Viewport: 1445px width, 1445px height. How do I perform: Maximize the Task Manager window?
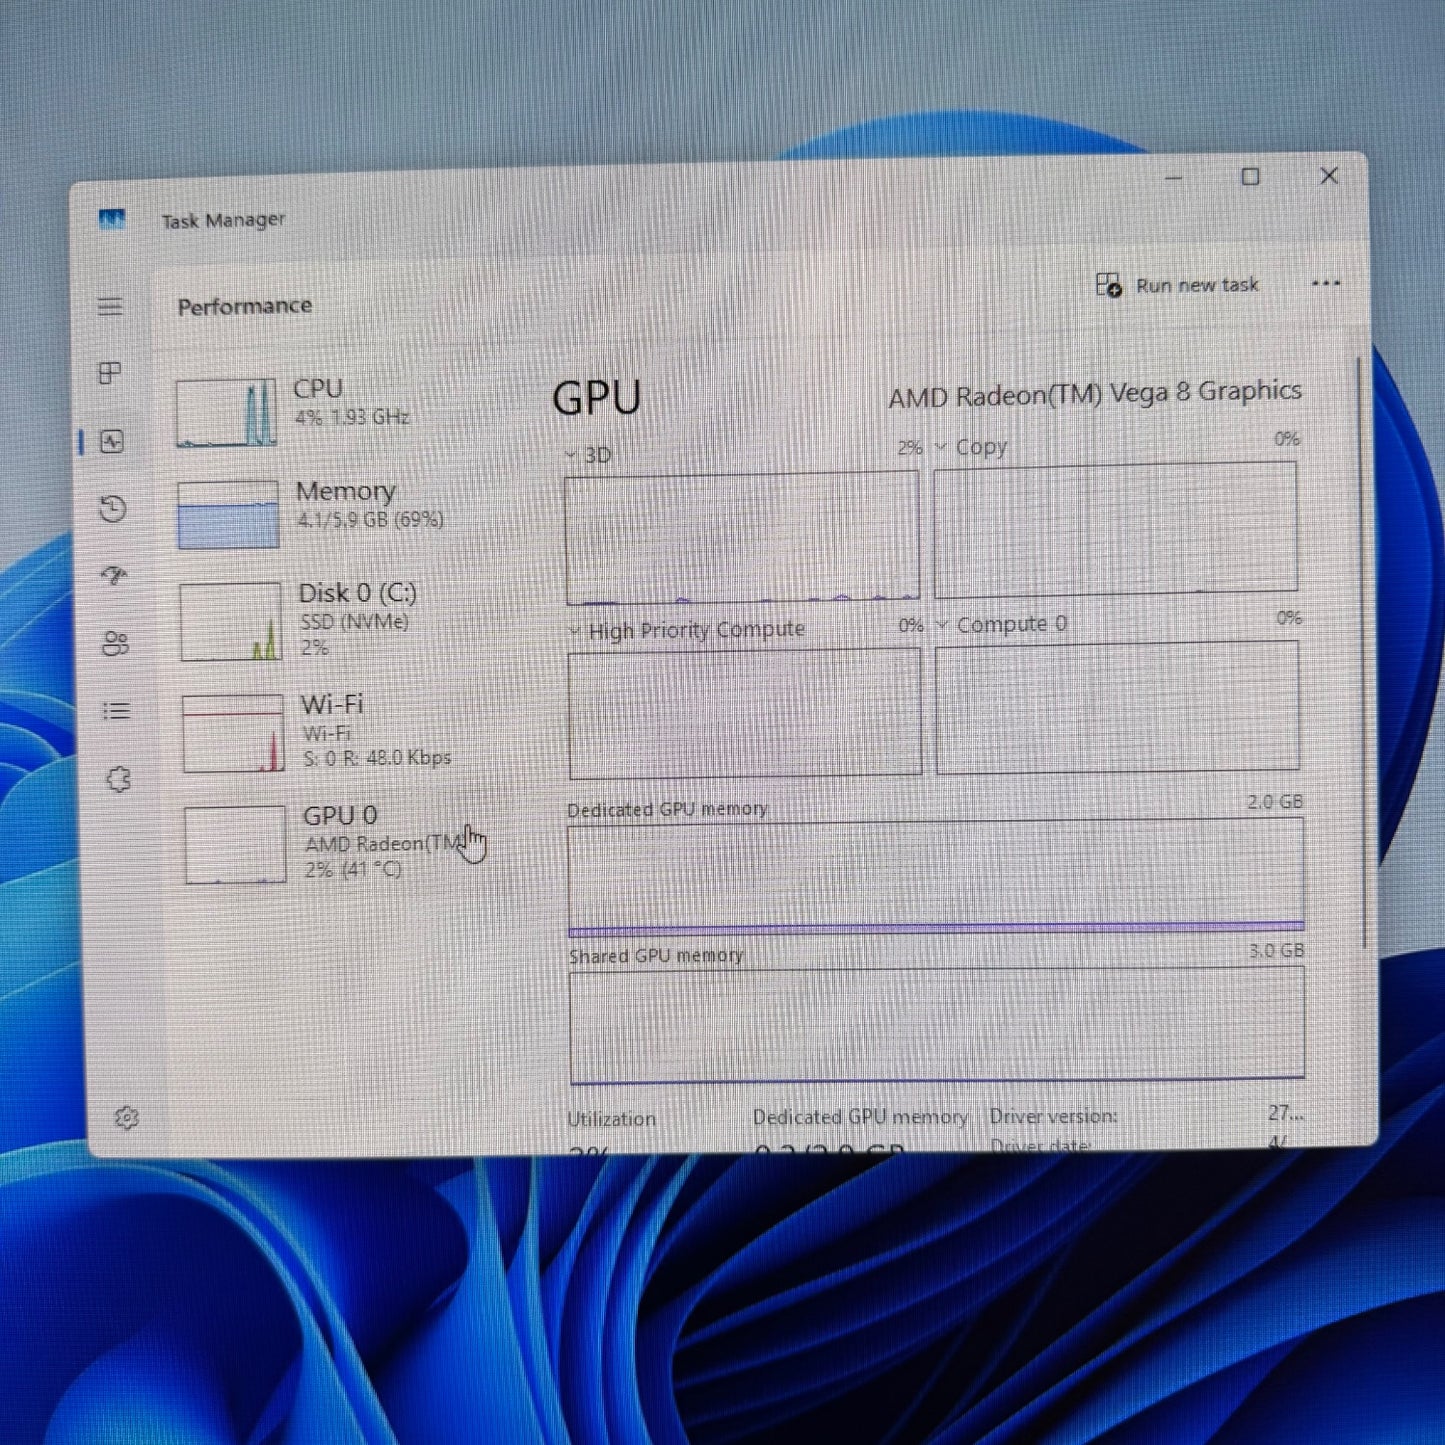pos(1250,177)
